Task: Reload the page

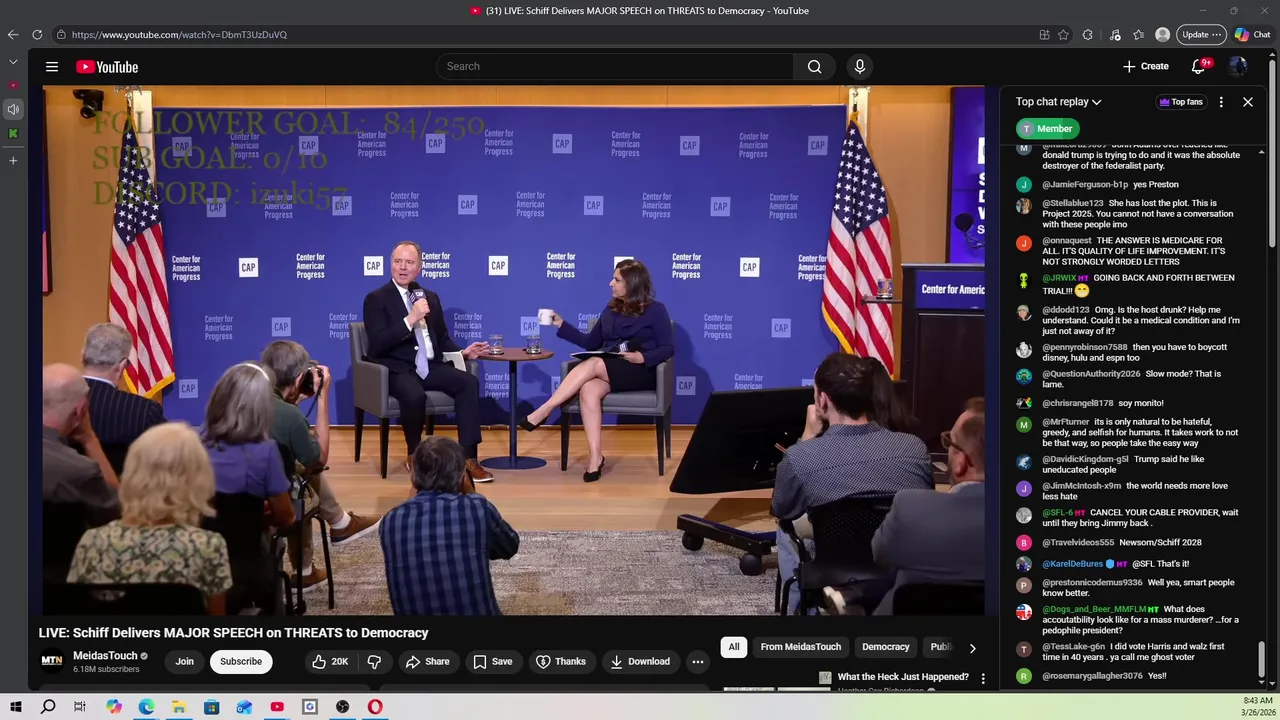Action: point(37,35)
